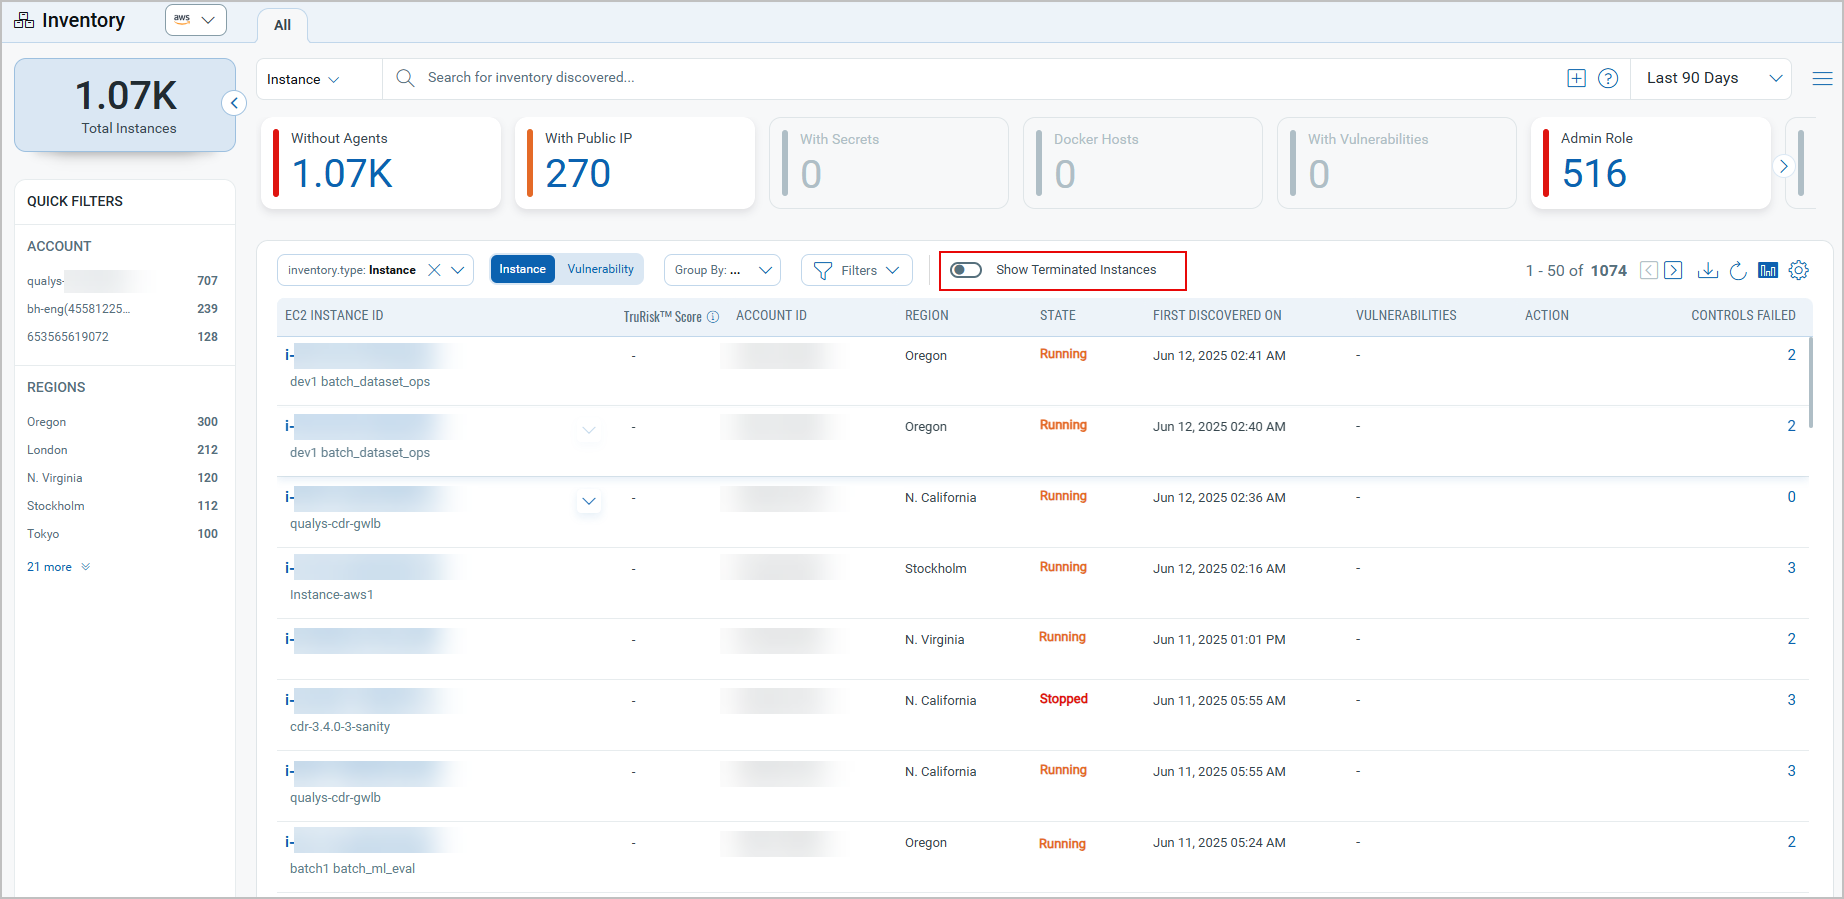Open controls failed 3 for Instance-aws1
1844x899 pixels.
1791,568
